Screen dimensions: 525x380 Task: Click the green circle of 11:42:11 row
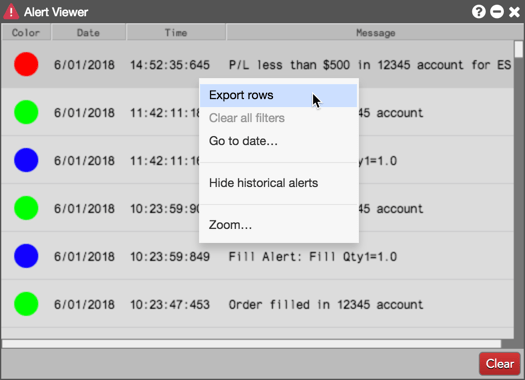click(x=26, y=112)
